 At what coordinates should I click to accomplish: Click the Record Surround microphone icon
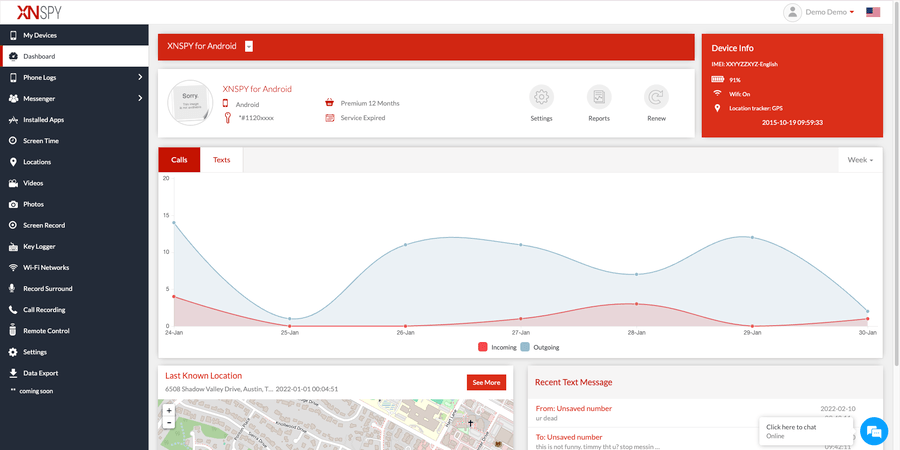pos(13,289)
